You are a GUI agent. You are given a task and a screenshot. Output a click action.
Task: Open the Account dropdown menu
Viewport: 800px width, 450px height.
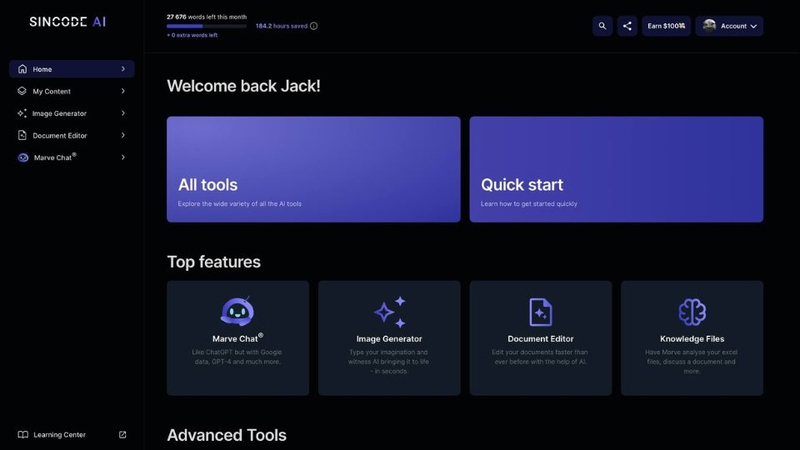pyautogui.click(x=729, y=26)
